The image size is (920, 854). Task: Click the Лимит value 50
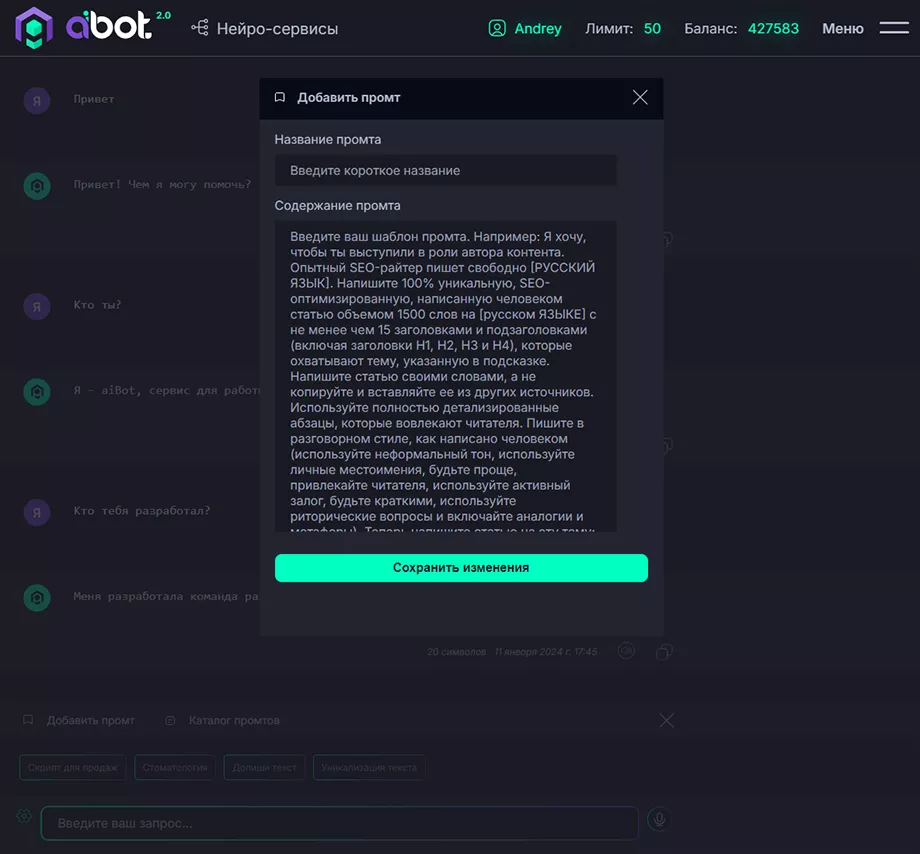tap(653, 29)
